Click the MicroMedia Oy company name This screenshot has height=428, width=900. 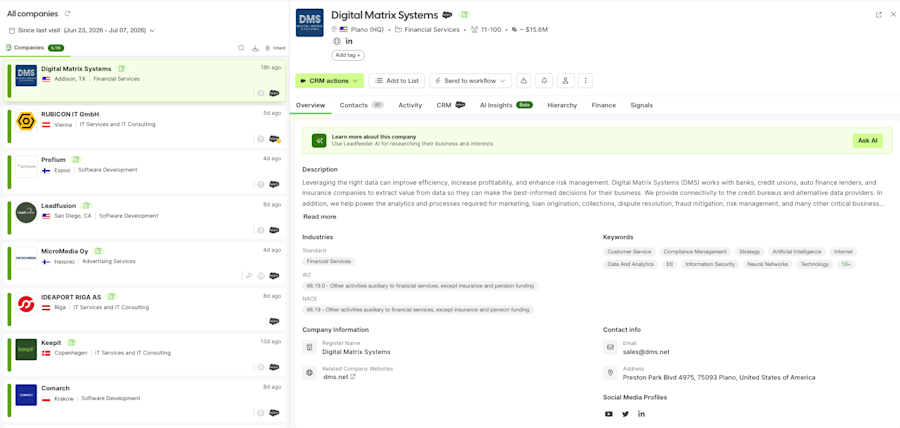pos(64,251)
